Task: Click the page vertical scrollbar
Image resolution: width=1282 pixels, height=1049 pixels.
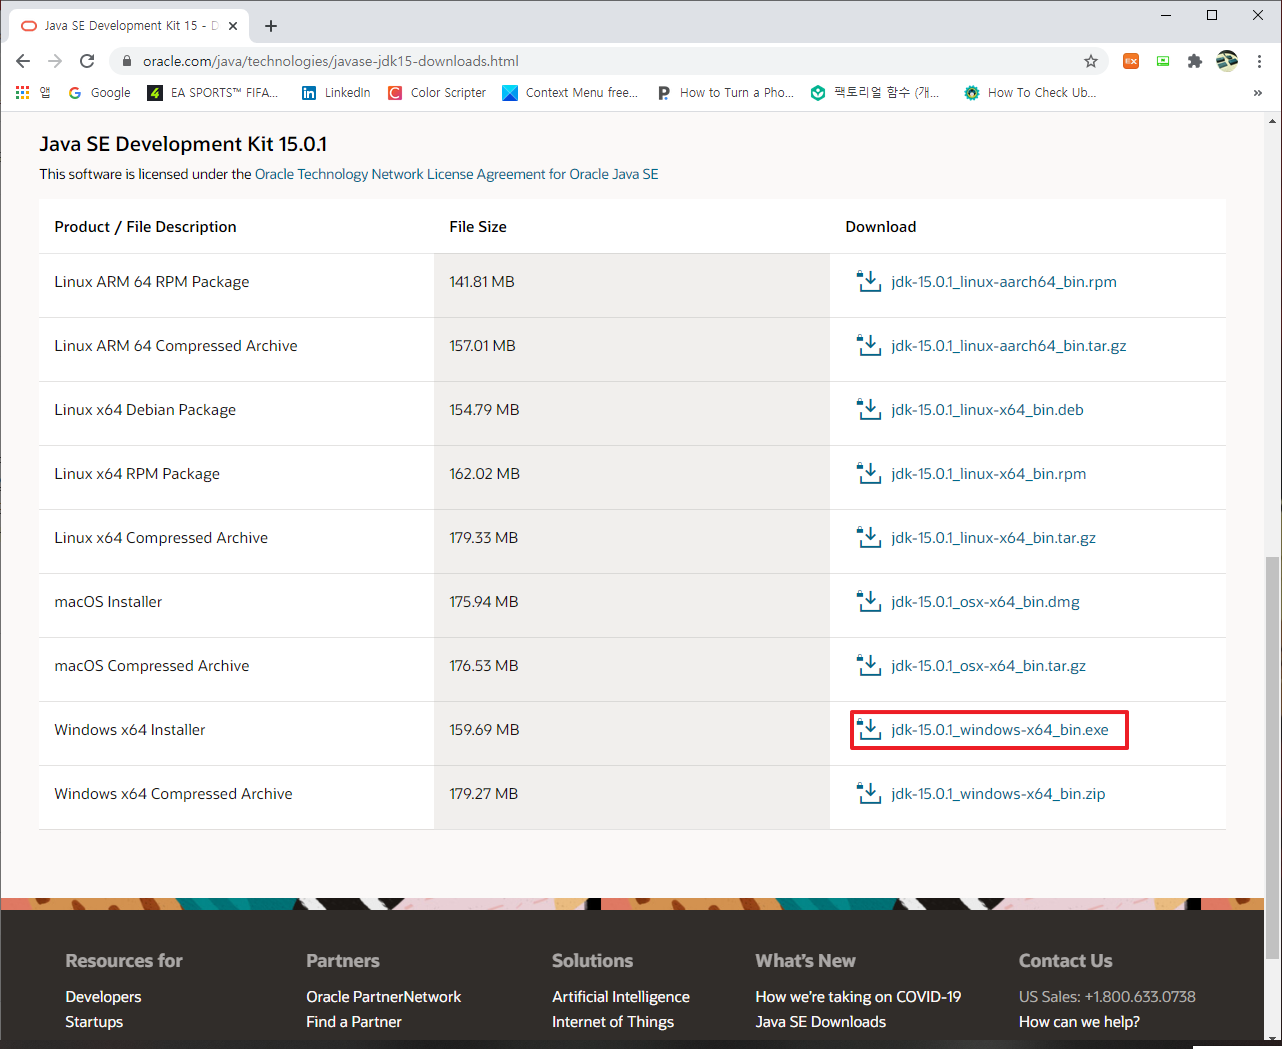Action: [x=1272, y=757]
